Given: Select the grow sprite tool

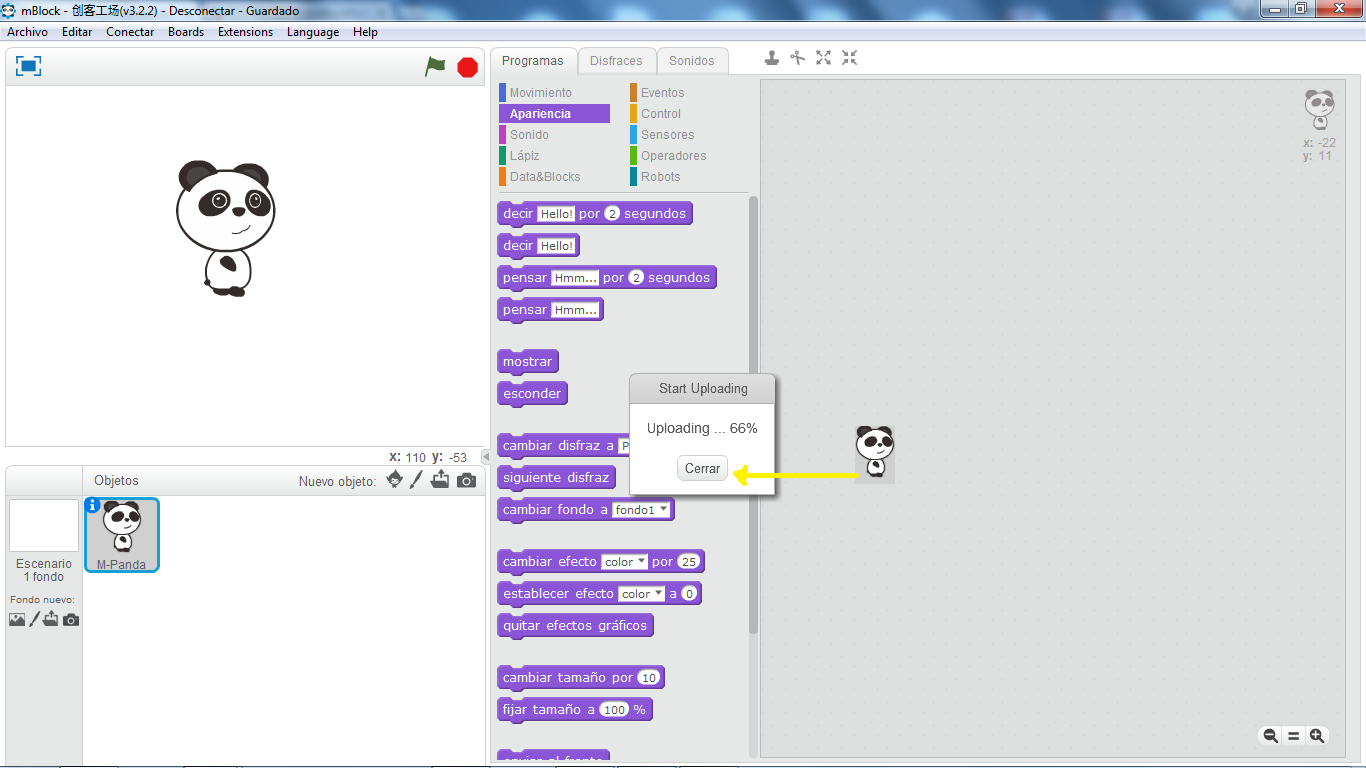Looking at the screenshot, I should pos(823,58).
